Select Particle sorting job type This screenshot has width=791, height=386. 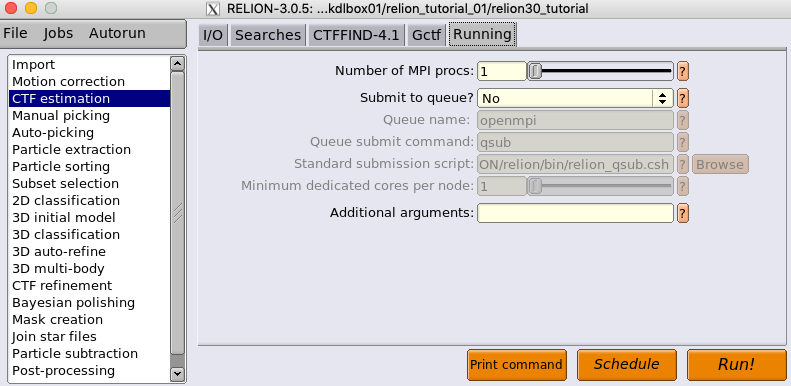89,167
